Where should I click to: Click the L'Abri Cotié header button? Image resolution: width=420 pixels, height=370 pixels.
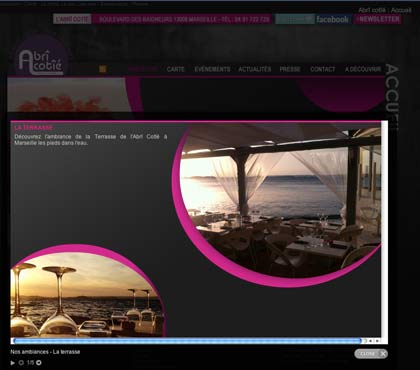[72, 19]
